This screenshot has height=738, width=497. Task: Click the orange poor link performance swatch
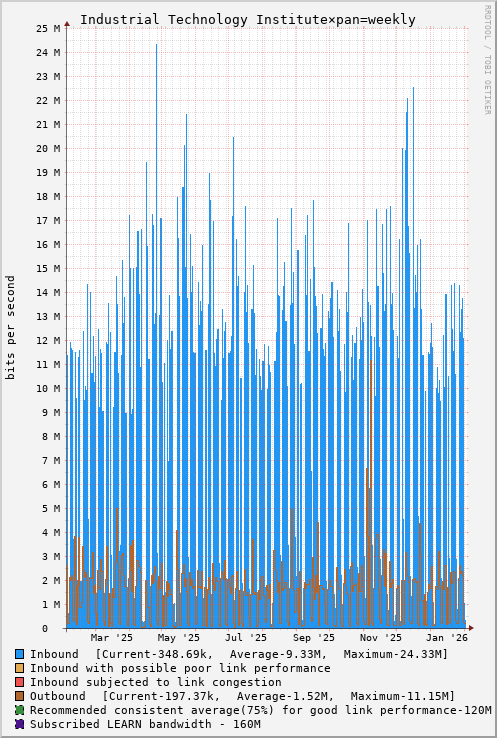pos(19,668)
